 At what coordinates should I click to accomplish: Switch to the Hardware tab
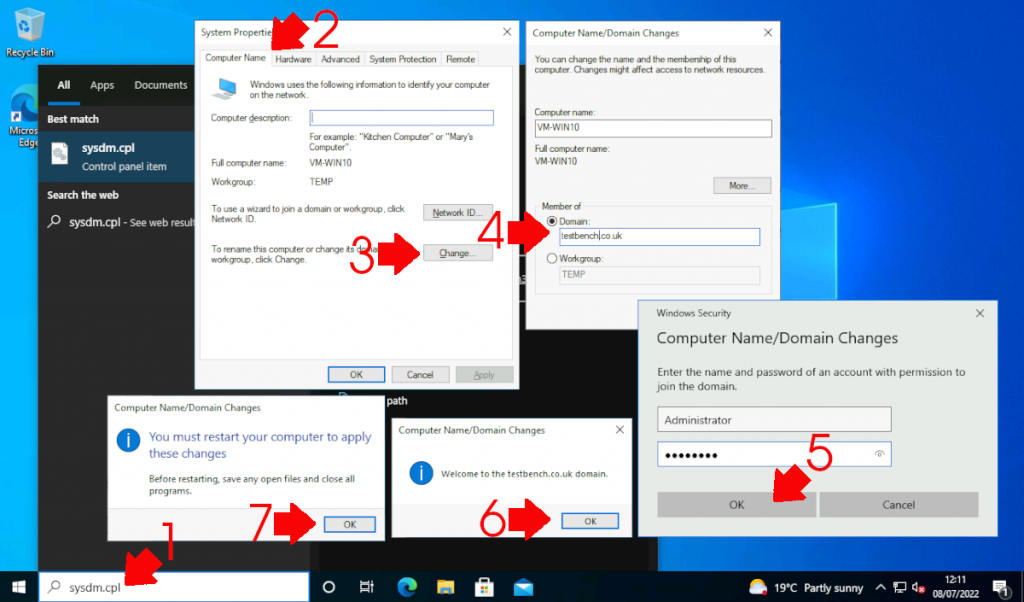[x=293, y=59]
